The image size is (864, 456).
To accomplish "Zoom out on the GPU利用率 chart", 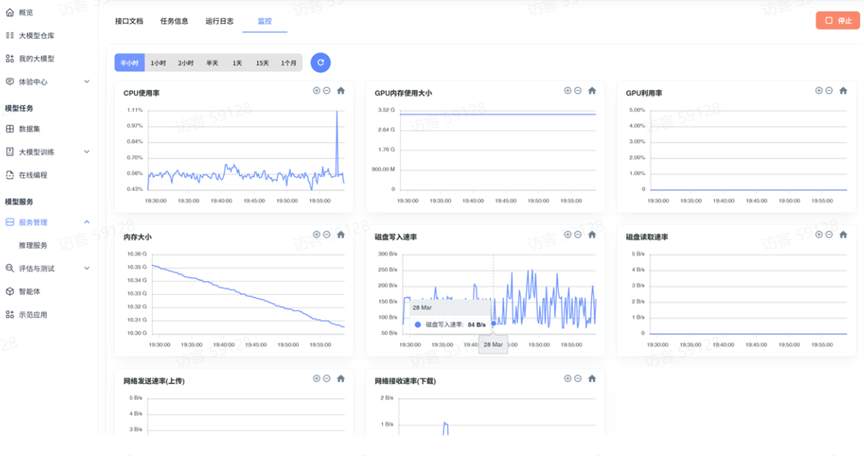I will coord(829,90).
